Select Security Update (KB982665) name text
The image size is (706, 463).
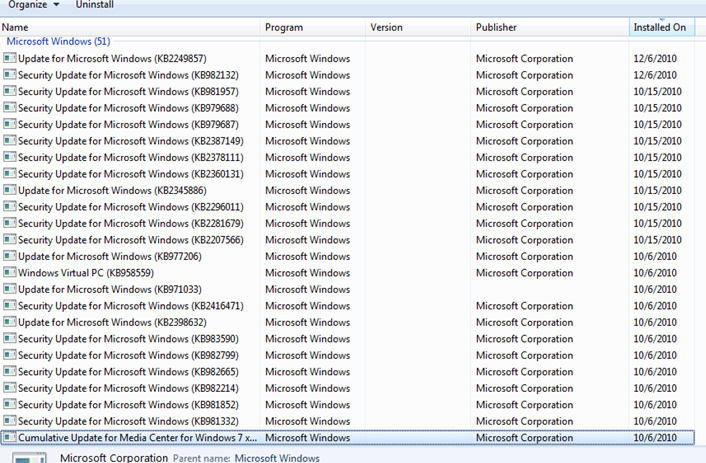click(128, 372)
